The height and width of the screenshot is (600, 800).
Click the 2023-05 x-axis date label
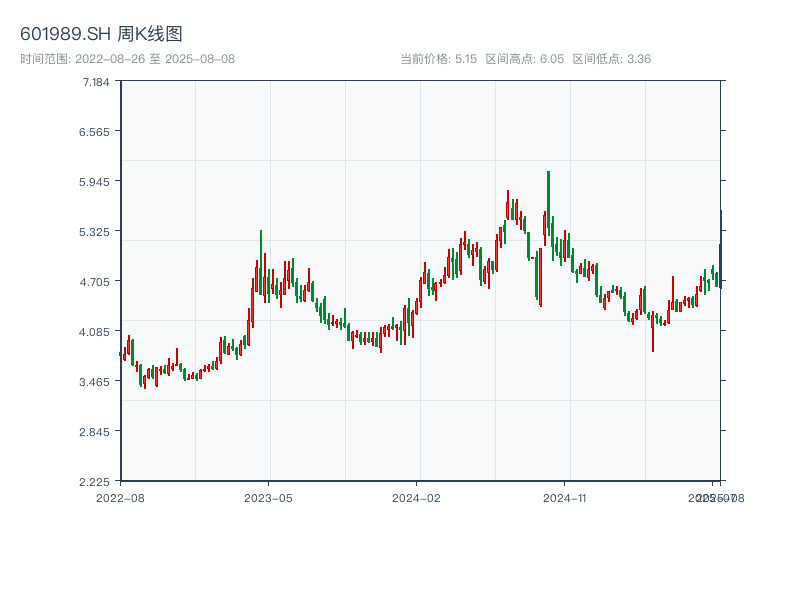tap(268, 497)
